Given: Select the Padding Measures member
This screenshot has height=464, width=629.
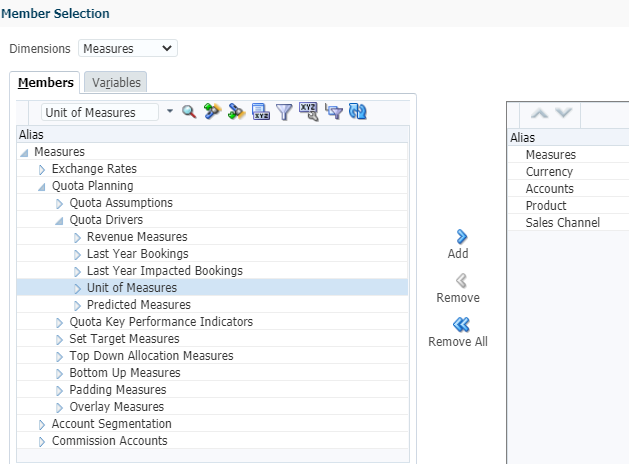Looking at the screenshot, I should (118, 390).
